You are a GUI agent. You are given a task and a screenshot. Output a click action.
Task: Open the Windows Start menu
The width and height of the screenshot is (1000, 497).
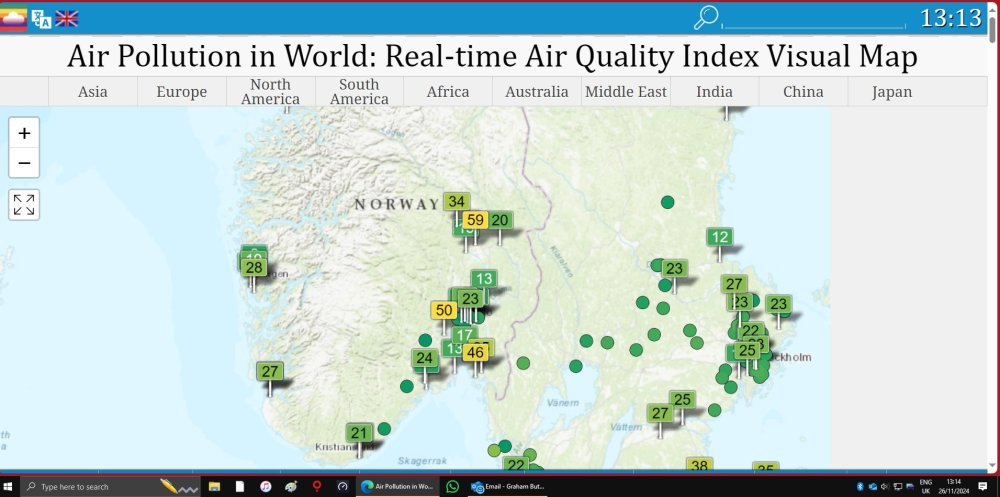point(10,486)
